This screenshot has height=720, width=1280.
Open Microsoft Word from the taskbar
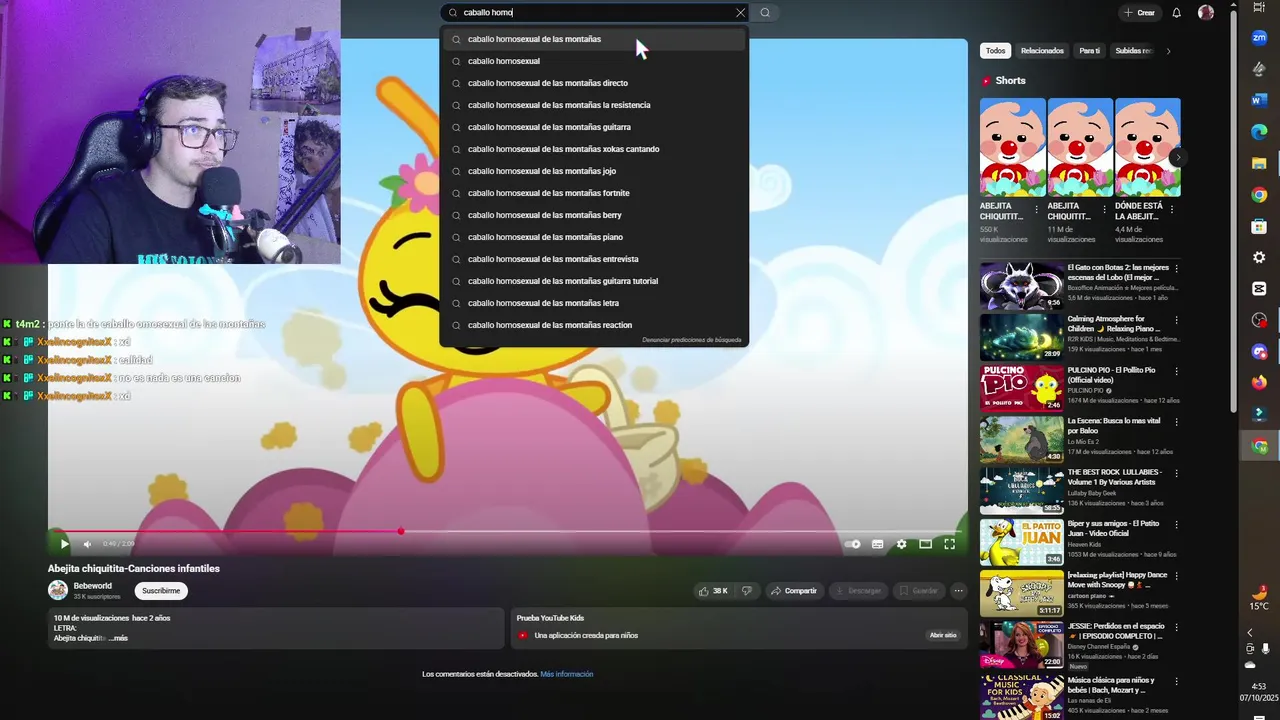[1259, 100]
